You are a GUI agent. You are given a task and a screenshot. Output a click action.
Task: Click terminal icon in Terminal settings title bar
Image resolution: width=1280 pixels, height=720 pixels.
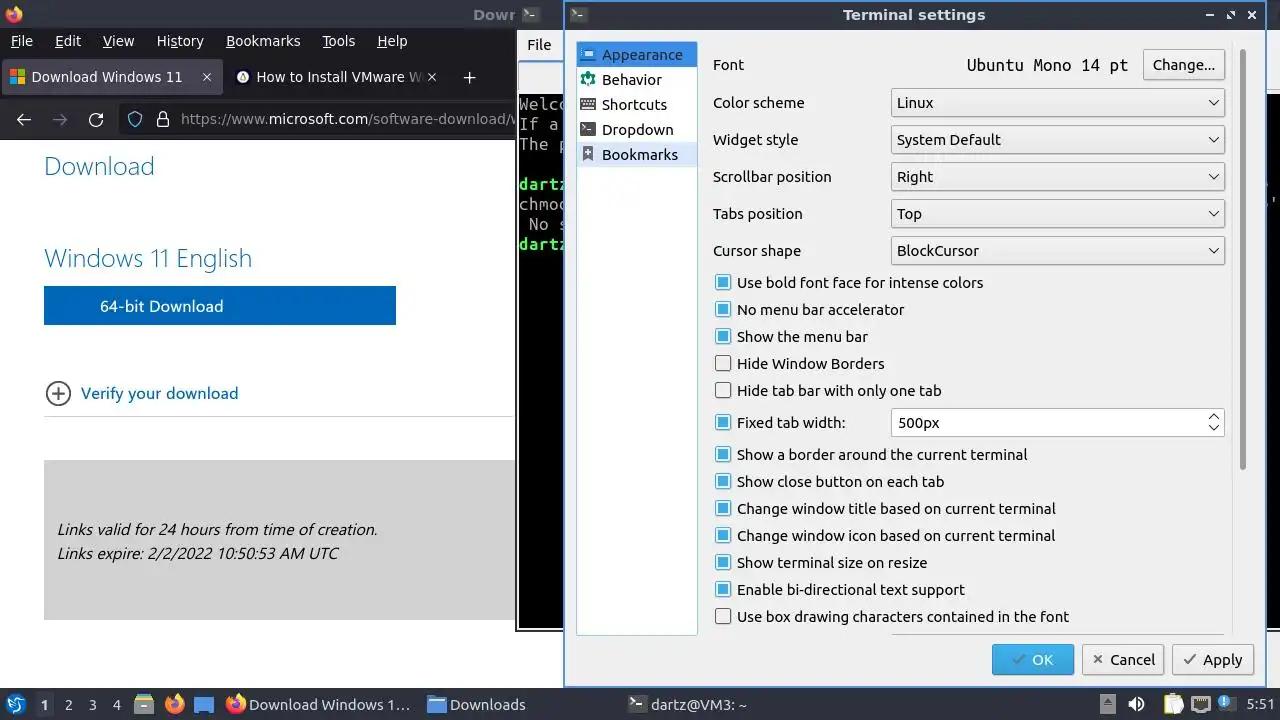click(578, 15)
